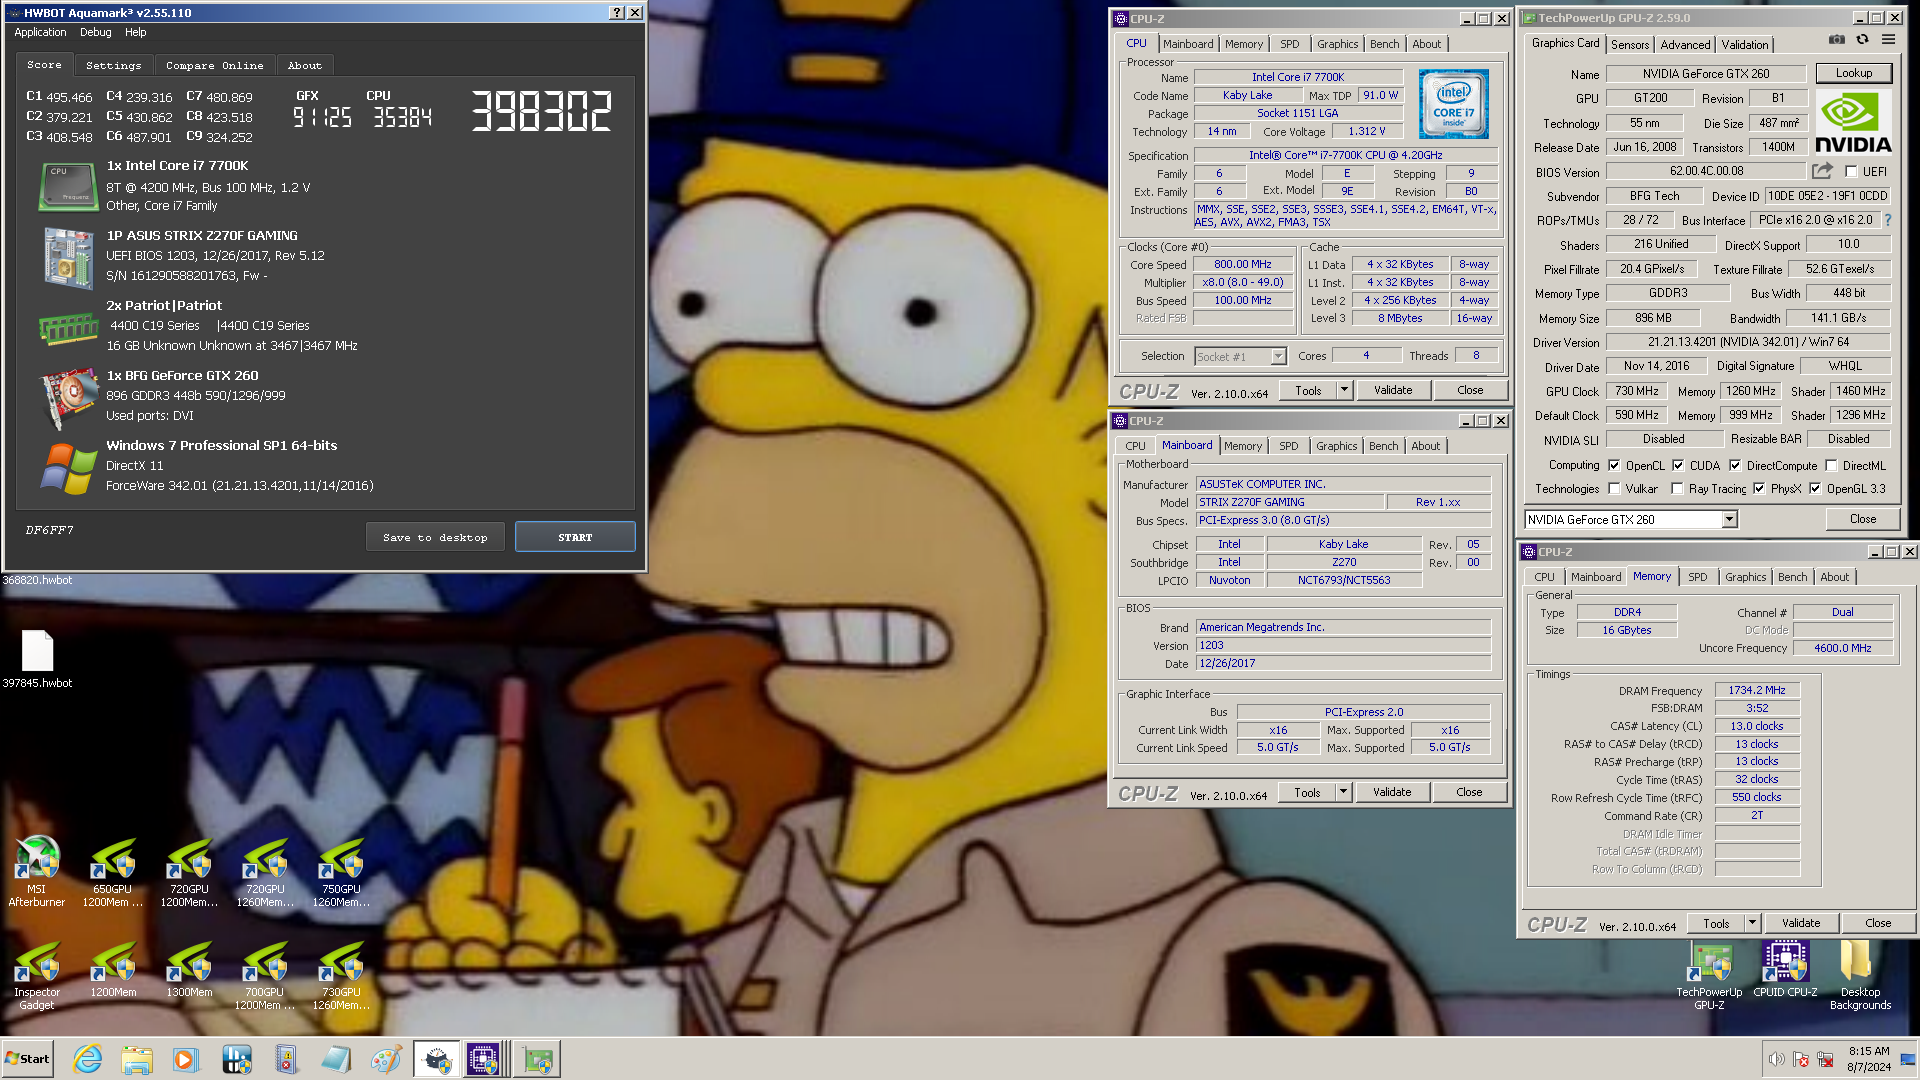This screenshot has width=1920, height=1080.
Task: Expand Tools dropdown arrow in CPU tab window
Action: 1344,390
